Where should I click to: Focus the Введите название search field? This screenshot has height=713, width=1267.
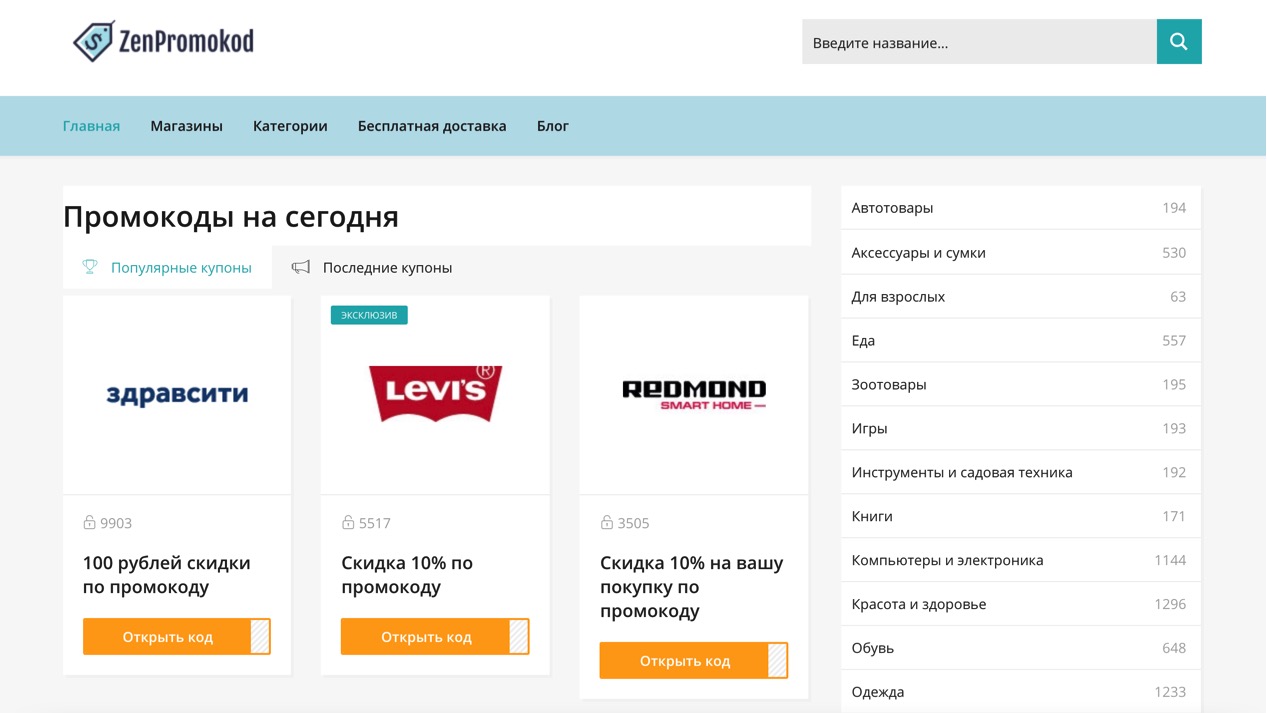click(x=979, y=42)
